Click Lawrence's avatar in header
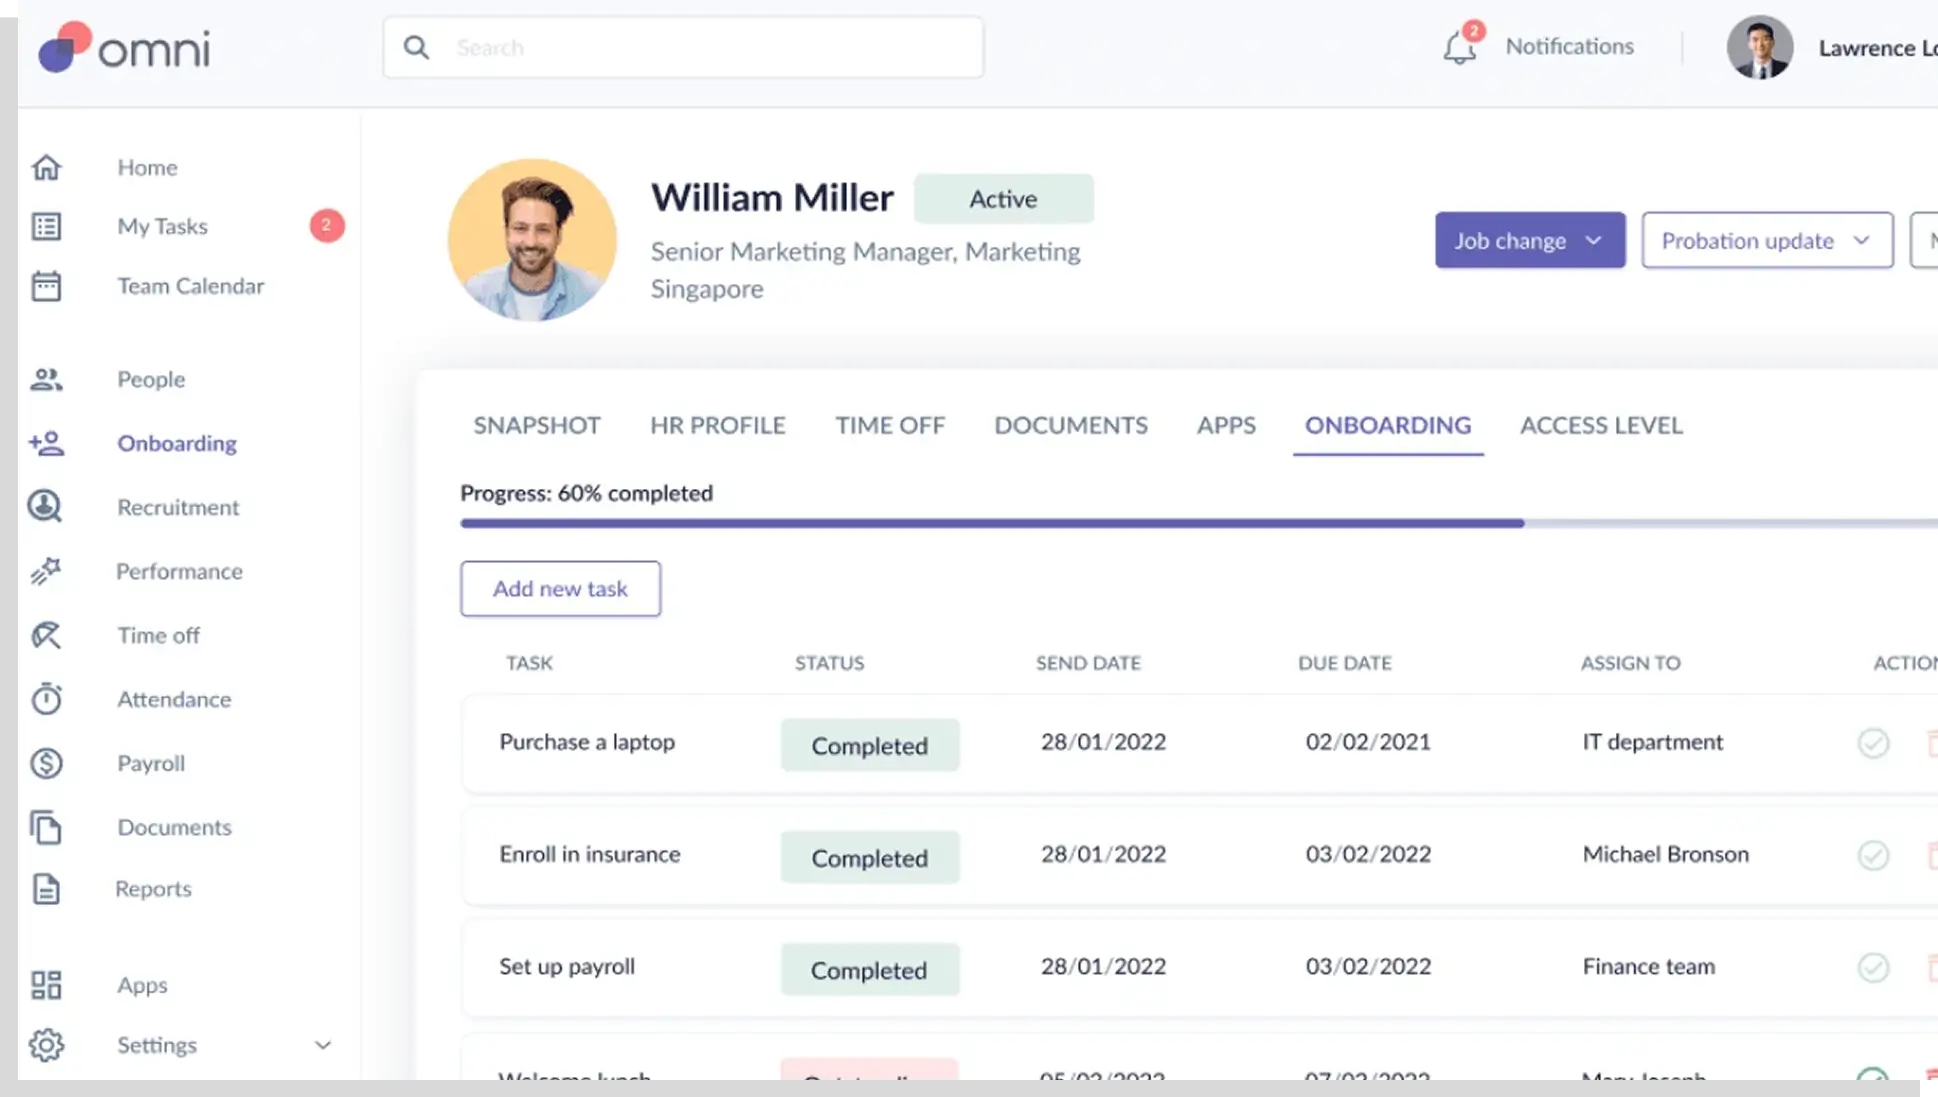 click(1759, 47)
